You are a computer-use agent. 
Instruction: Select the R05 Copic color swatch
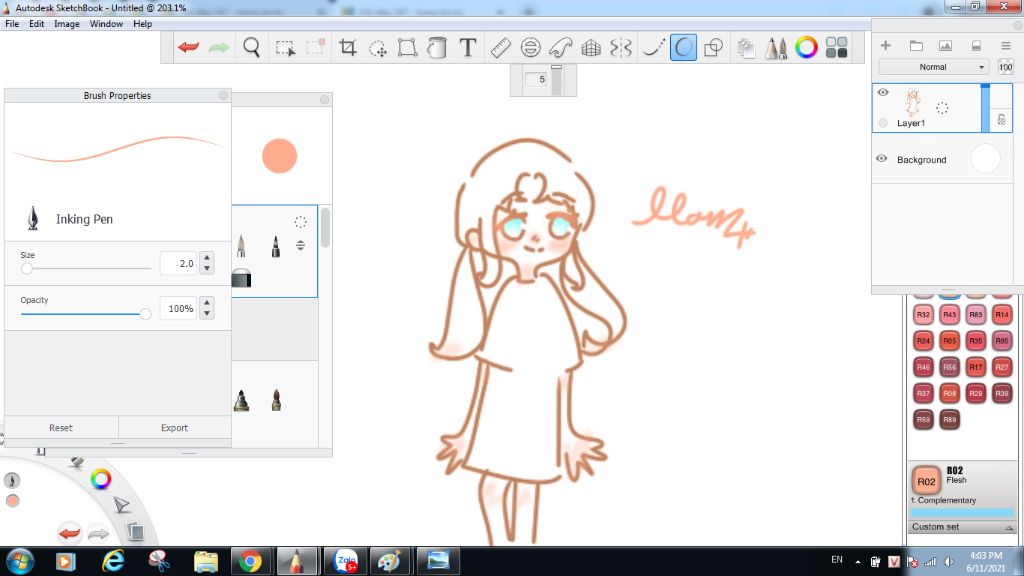[950, 340]
